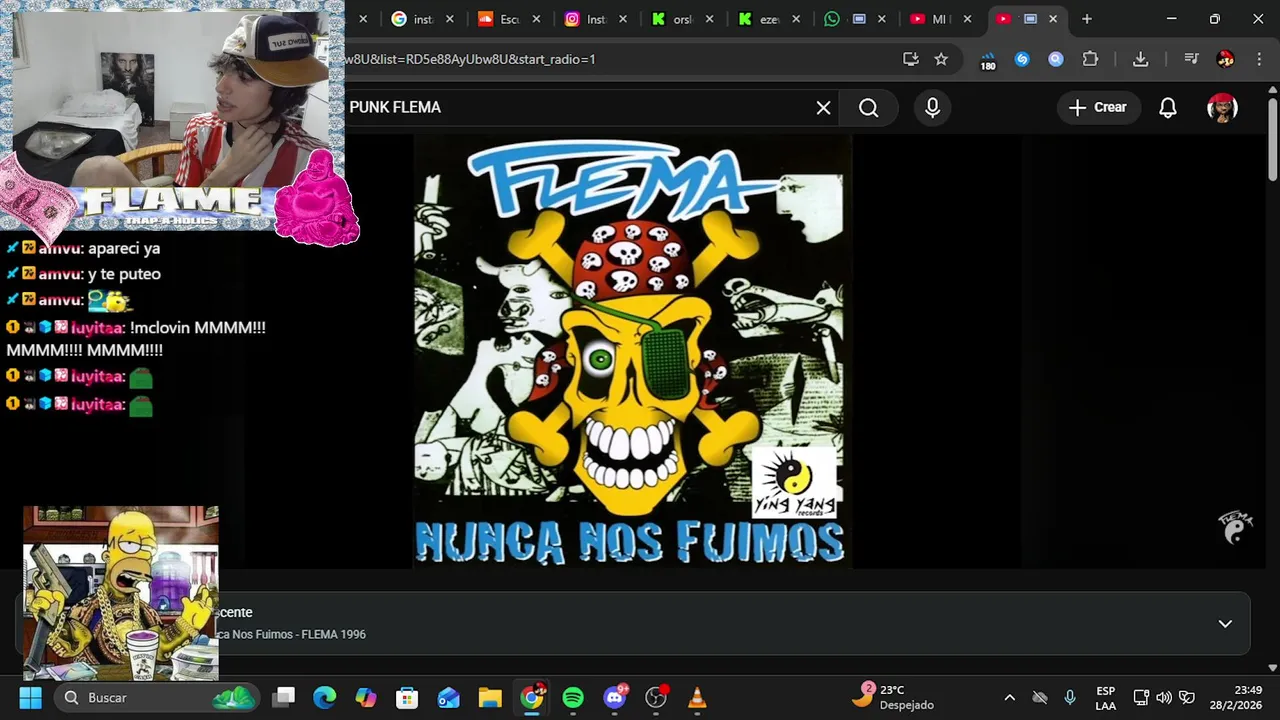Click the blue magnifier extension icon
Image resolution: width=1280 pixels, height=720 pixels.
[x=1056, y=59]
